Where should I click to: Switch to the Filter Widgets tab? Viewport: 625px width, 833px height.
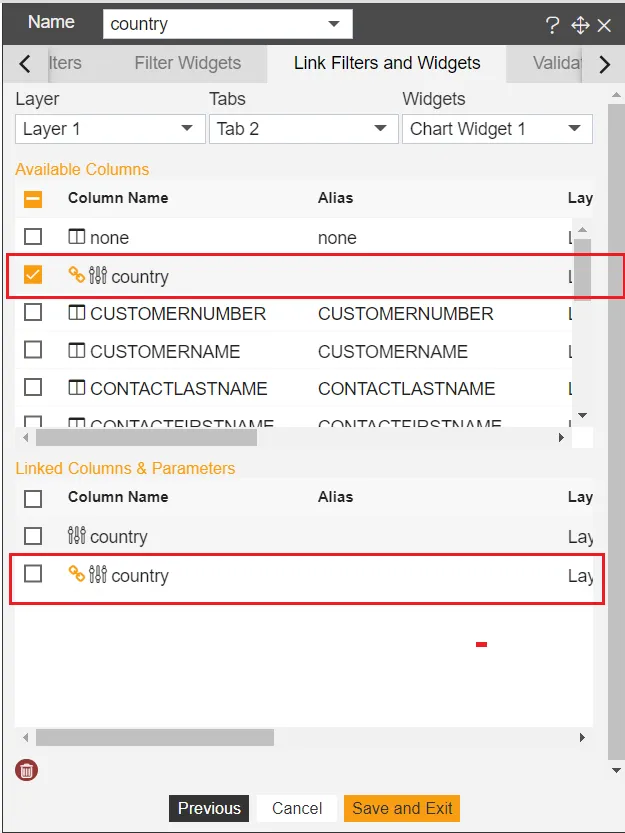(x=188, y=63)
